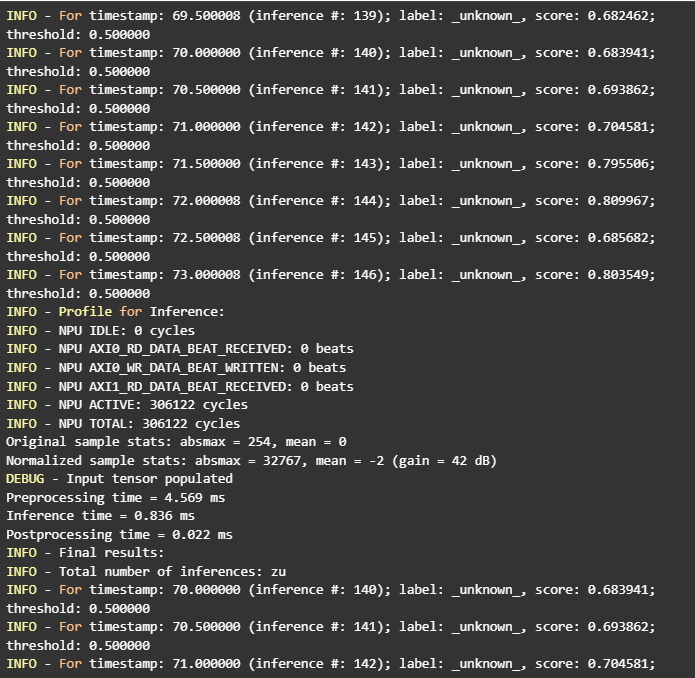The width and height of the screenshot is (695, 678).
Task: Select the 'Normalized sample stats' line
Action: [x=248, y=460]
